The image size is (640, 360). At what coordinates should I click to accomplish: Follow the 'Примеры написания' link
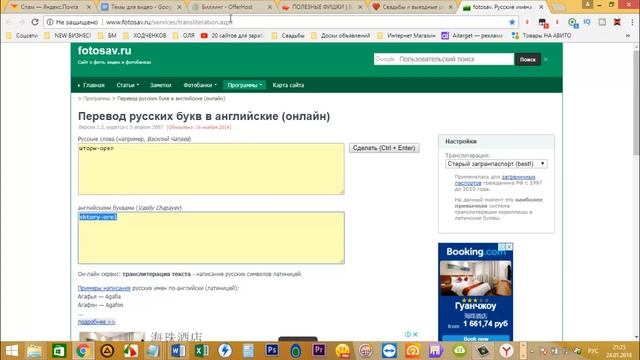tap(104, 288)
